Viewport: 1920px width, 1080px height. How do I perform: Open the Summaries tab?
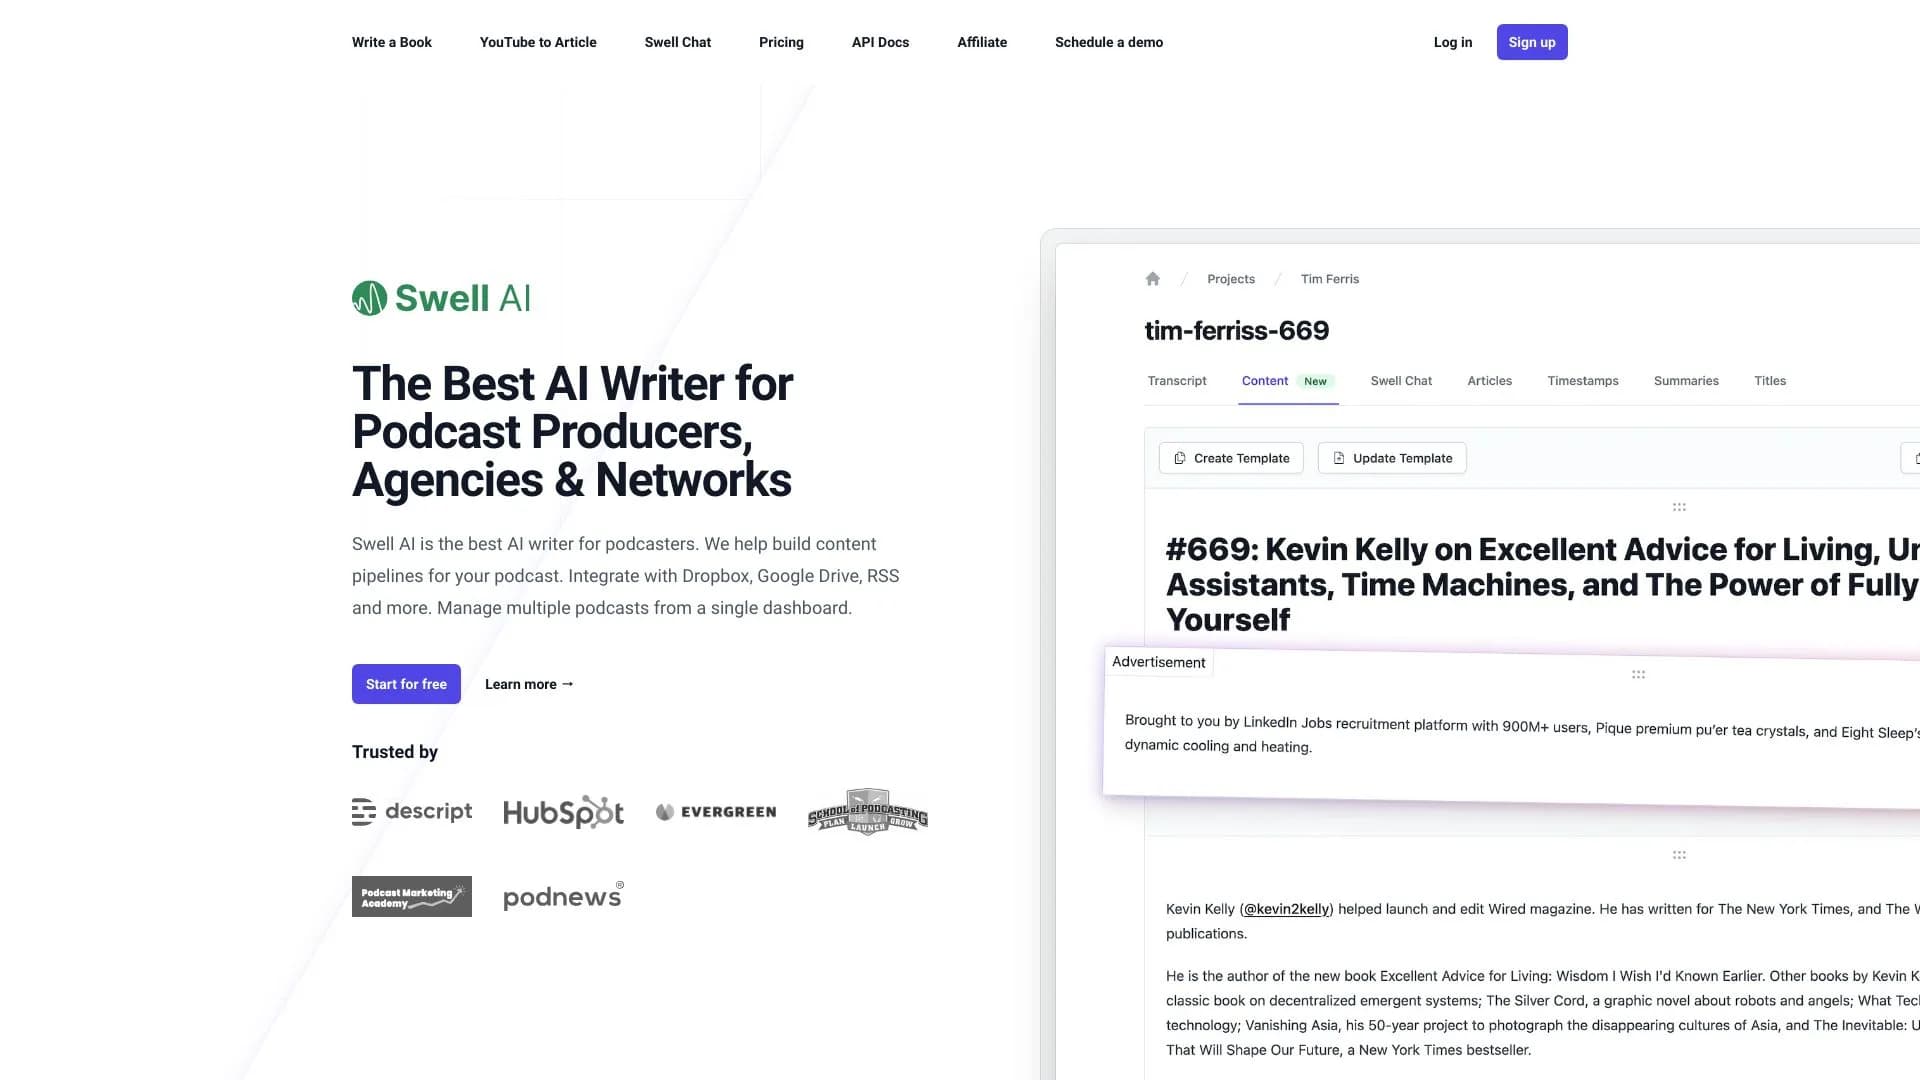coord(1686,381)
